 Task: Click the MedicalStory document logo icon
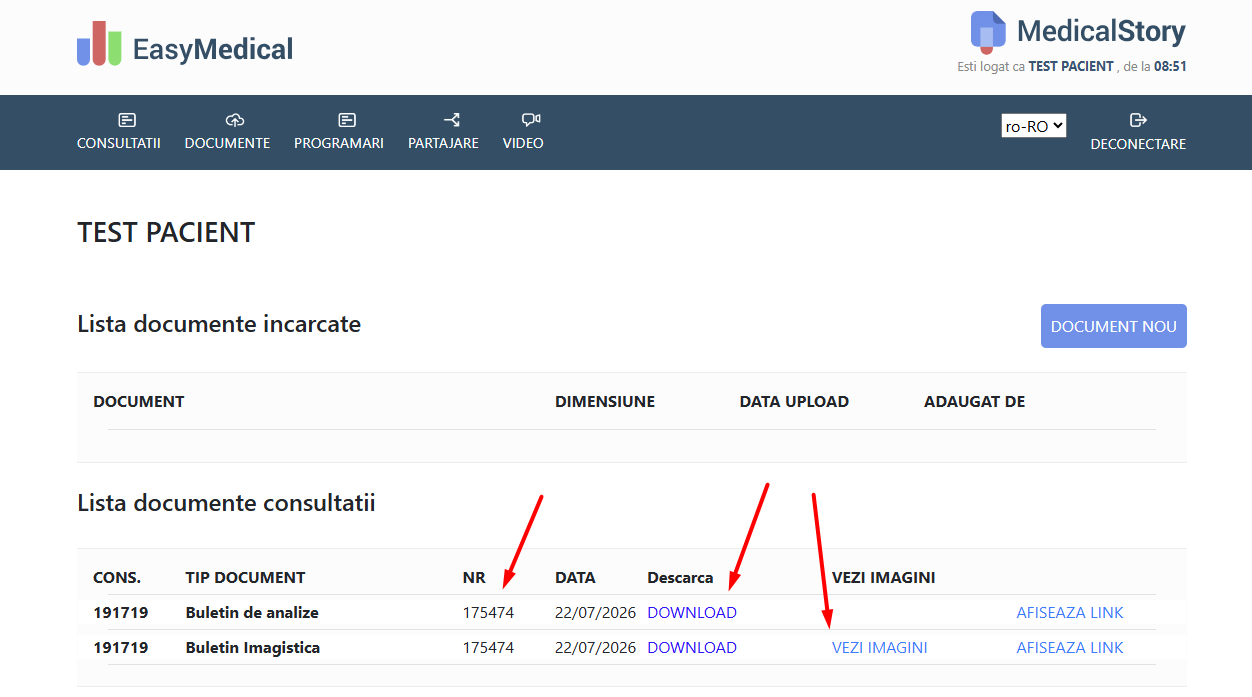988,32
